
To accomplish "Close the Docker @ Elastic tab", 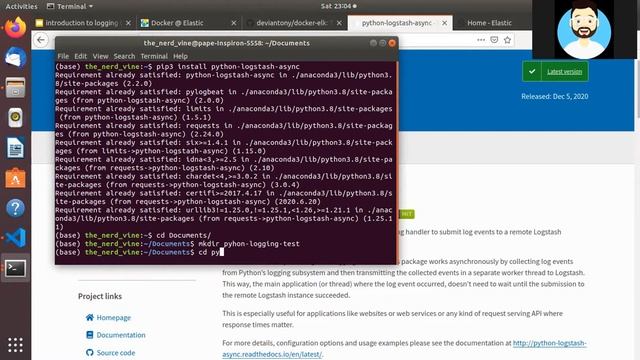I will (233, 23).
